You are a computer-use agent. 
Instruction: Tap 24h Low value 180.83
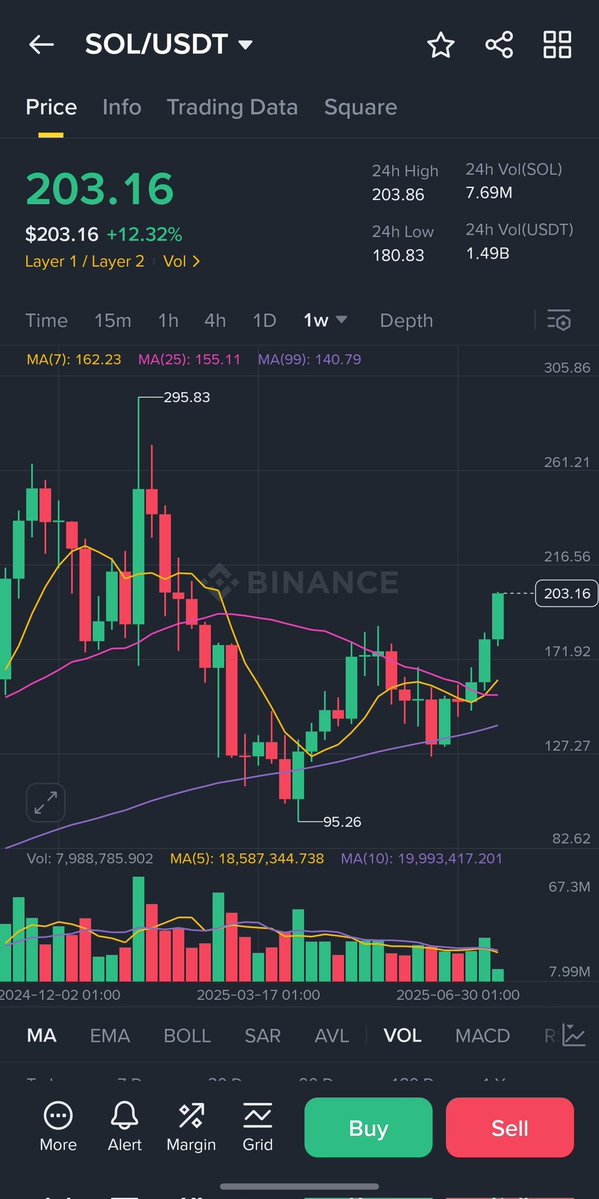coord(398,255)
